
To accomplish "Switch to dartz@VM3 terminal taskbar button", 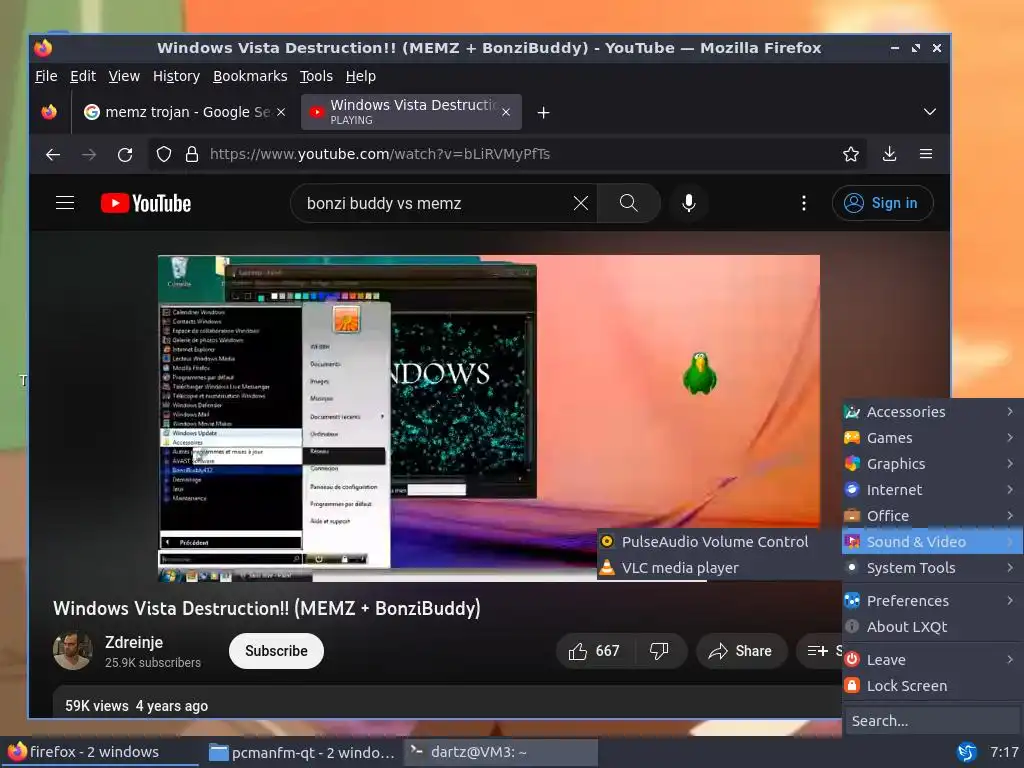I will point(500,752).
